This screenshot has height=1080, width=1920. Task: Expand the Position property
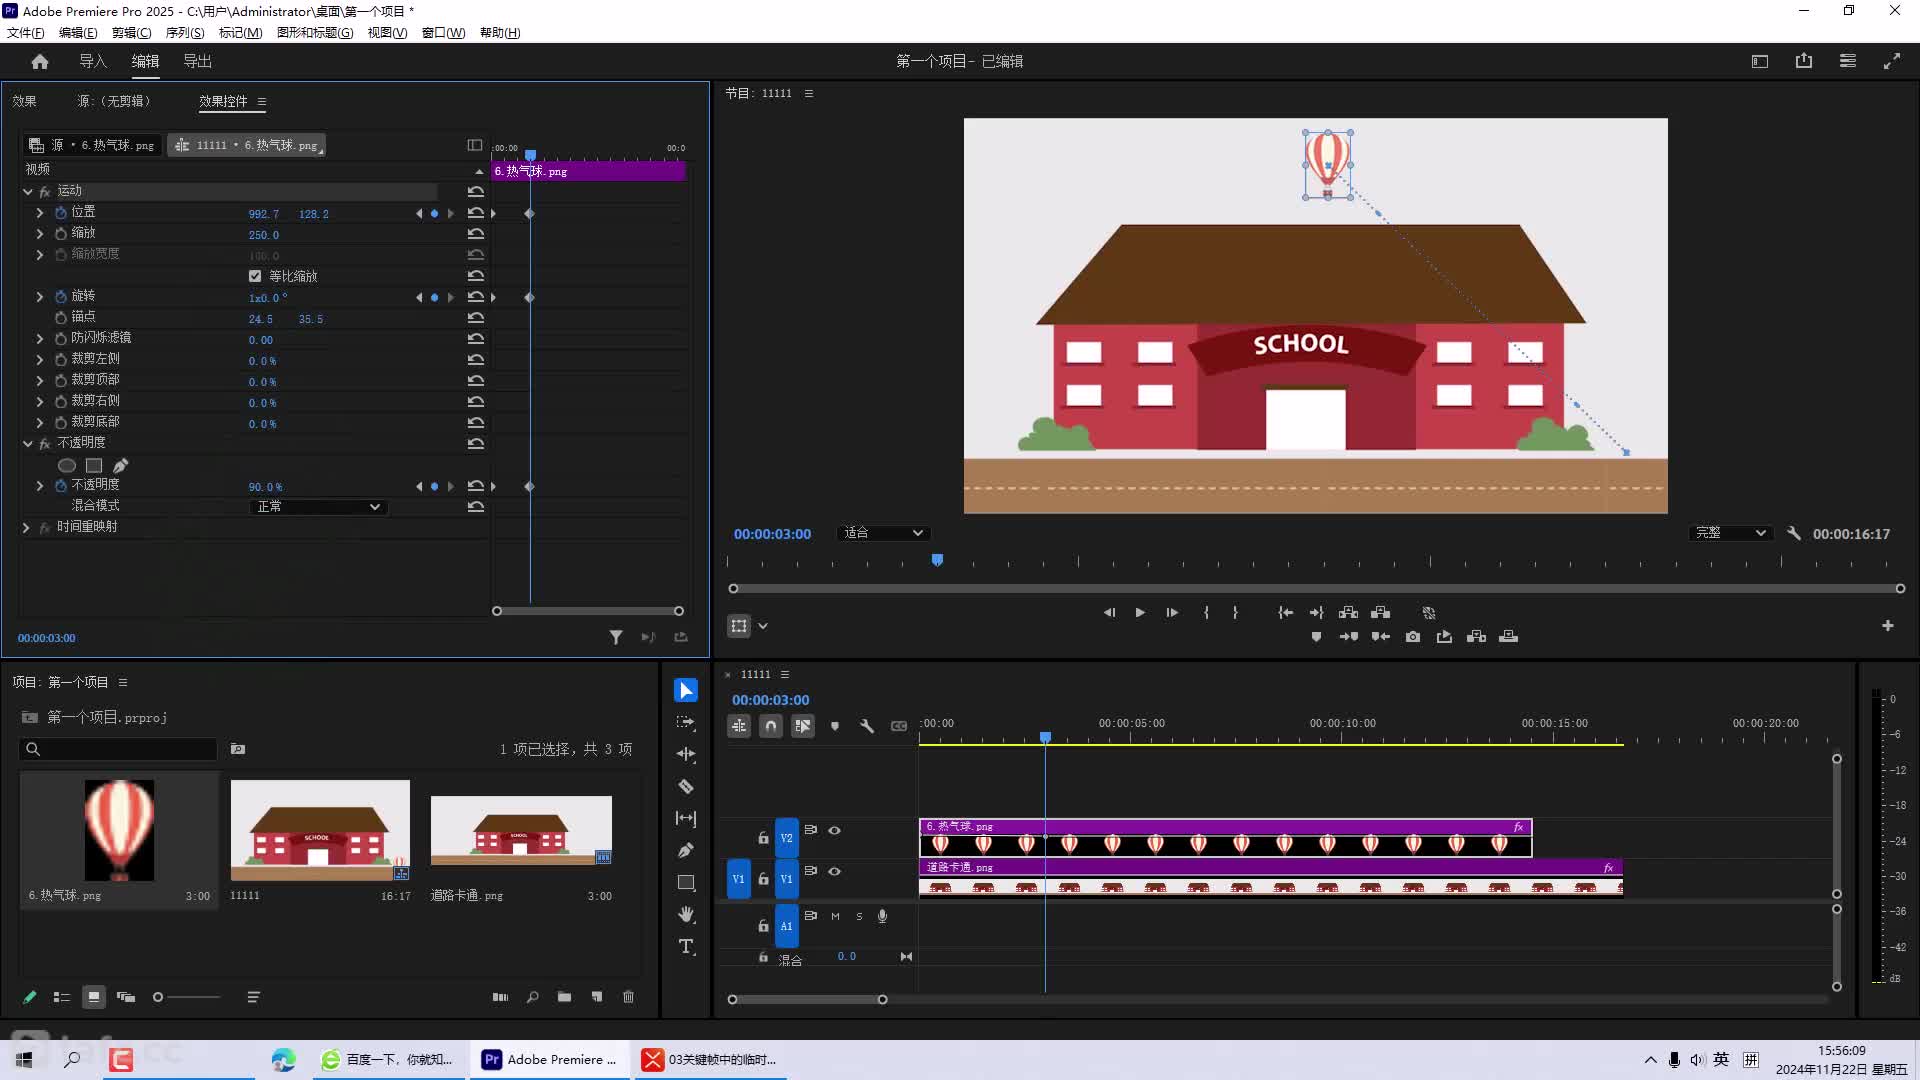click(40, 212)
